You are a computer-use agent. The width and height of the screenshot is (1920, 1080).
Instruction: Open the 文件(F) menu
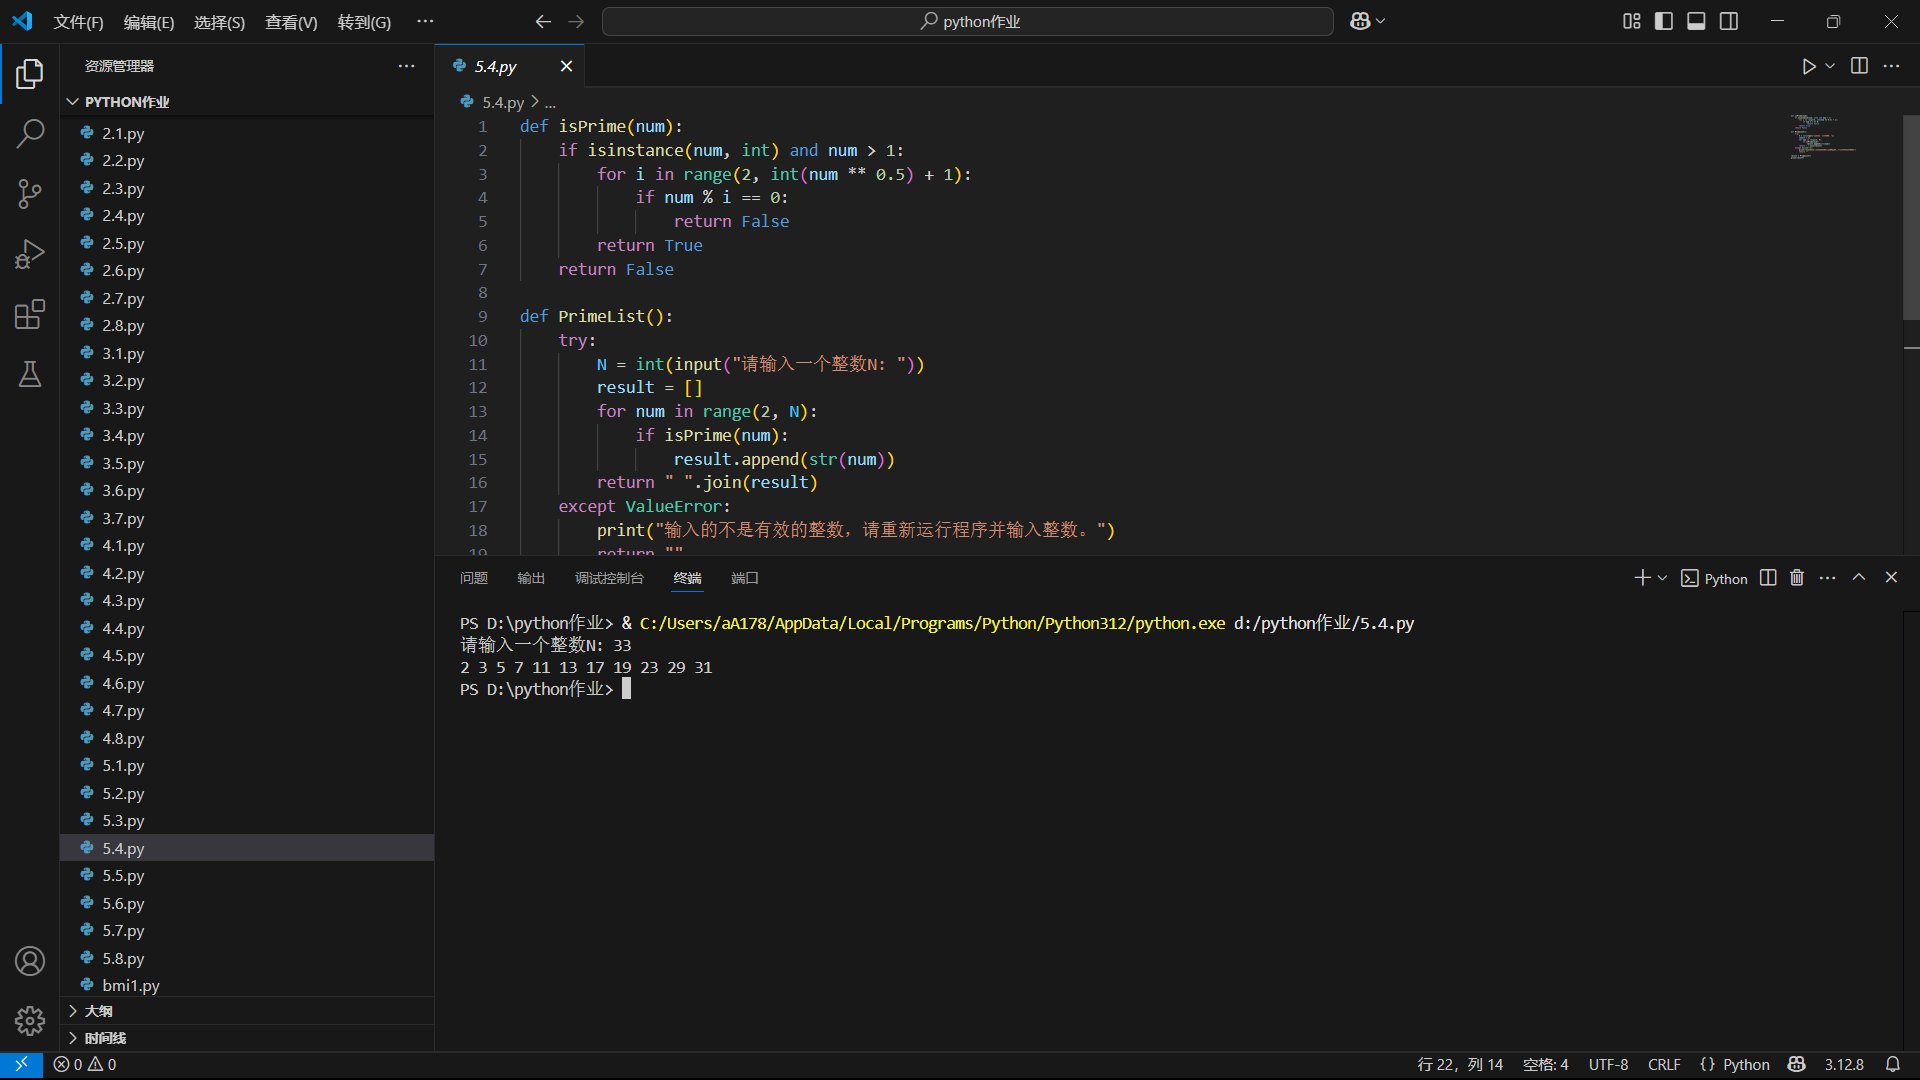coord(78,22)
